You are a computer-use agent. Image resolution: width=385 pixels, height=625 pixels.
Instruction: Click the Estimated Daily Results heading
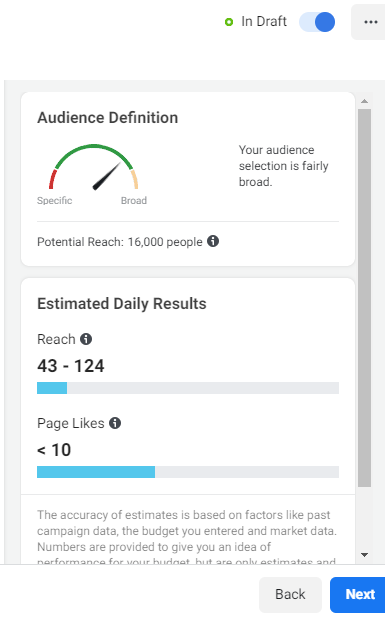tap(122, 304)
